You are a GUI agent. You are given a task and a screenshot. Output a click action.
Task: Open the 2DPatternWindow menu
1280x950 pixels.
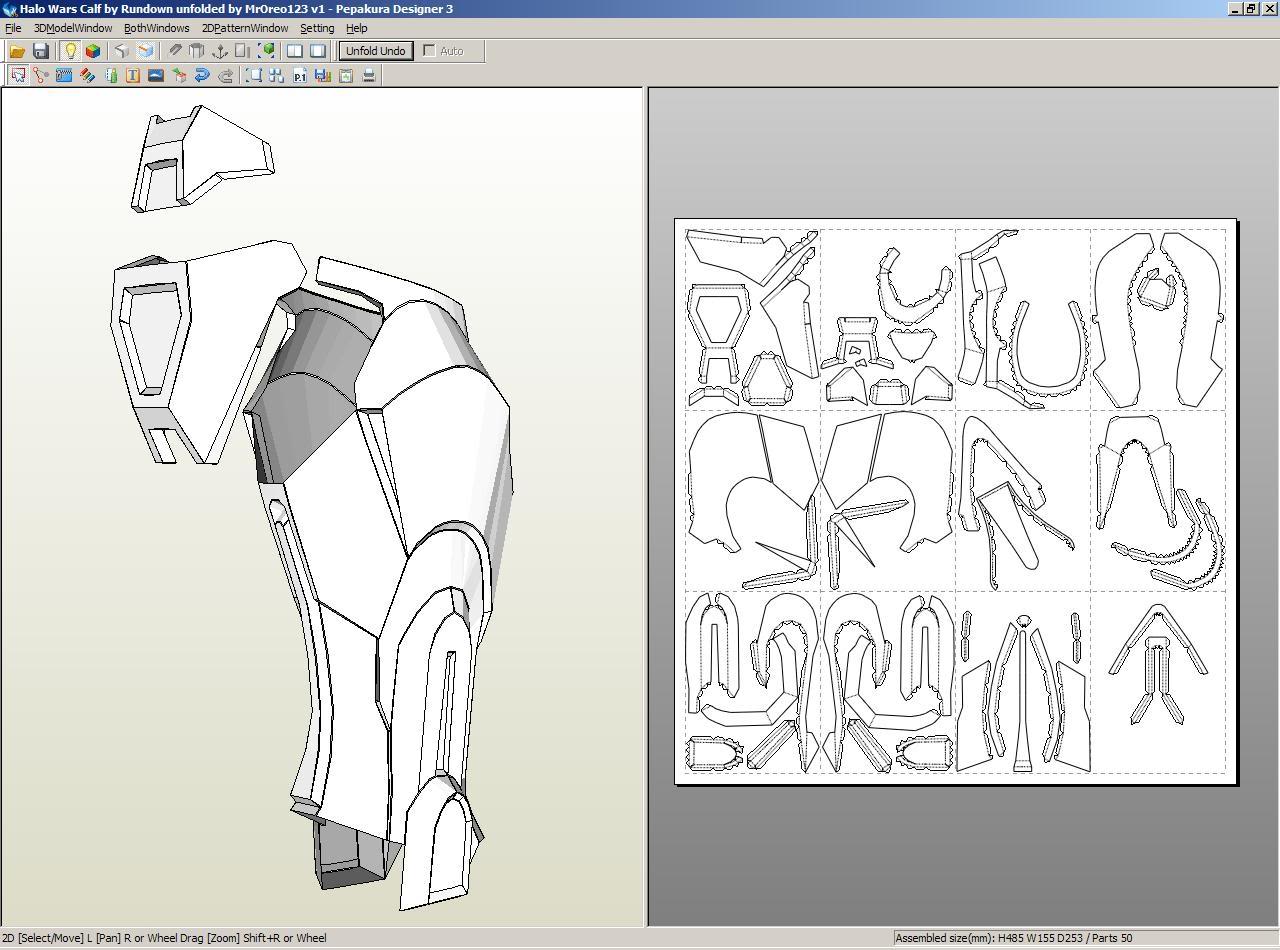tap(245, 28)
